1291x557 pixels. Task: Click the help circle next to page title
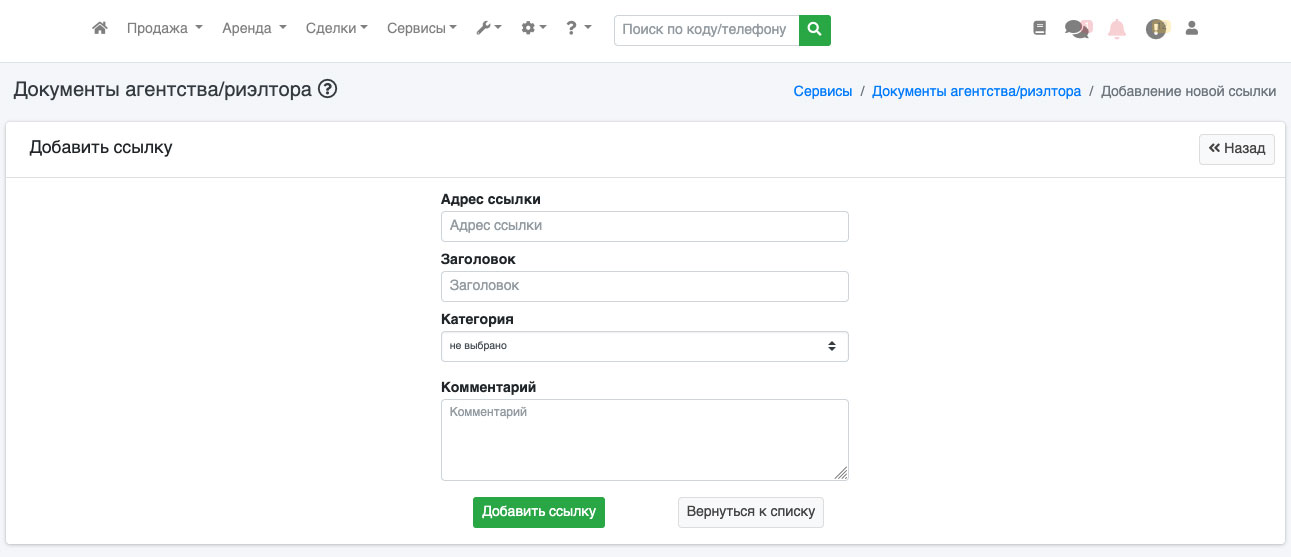(x=327, y=90)
